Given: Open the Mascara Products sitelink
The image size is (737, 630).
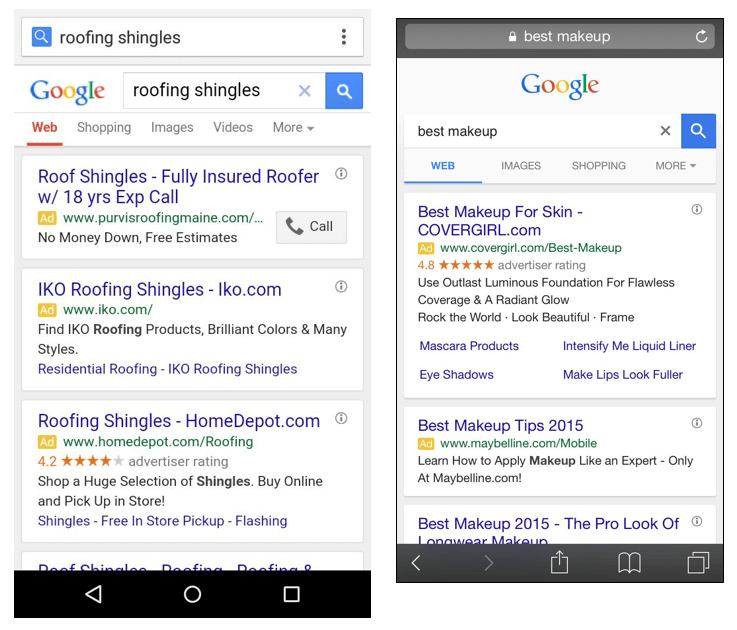Looking at the screenshot, I should (469, 346).
